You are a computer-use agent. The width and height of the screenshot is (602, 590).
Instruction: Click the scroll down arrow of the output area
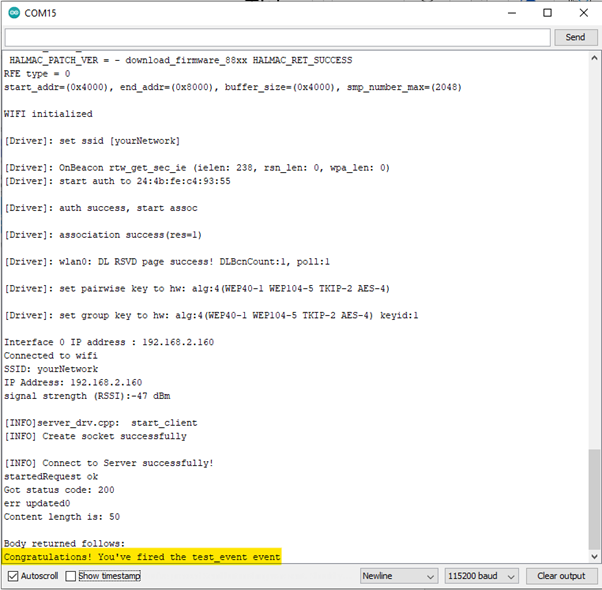pos(594,557)
